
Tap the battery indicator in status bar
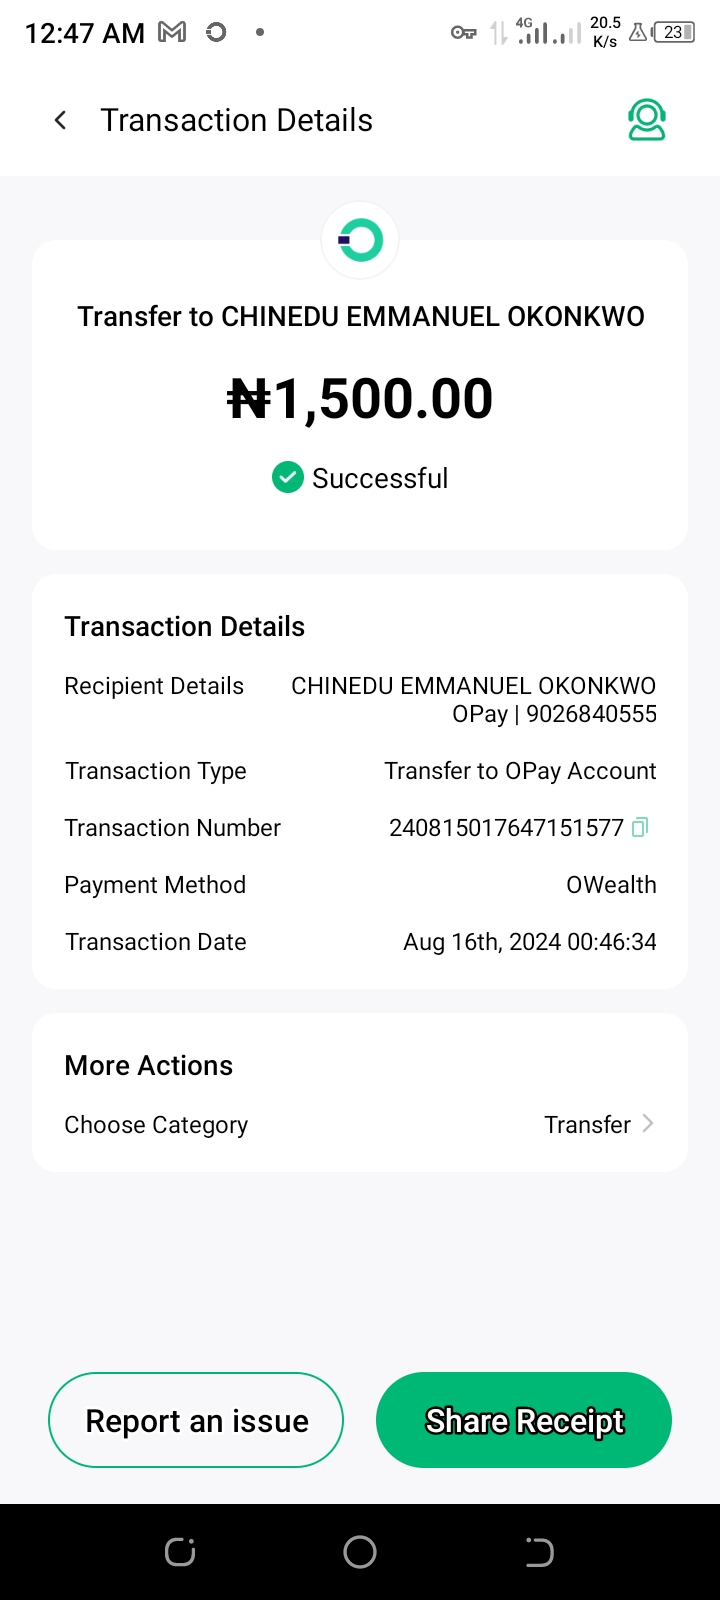[x=673, y=33]
